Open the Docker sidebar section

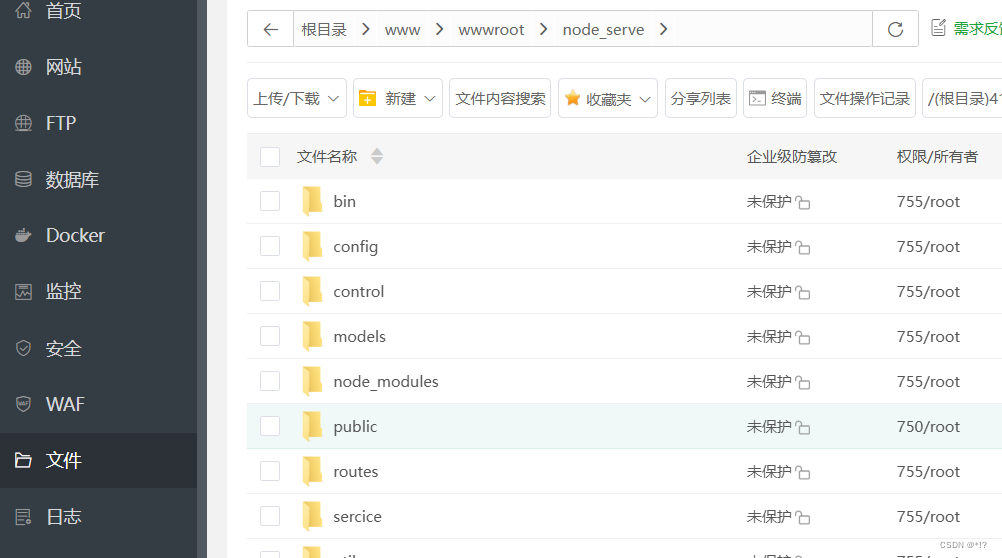[x=98, y=235]
